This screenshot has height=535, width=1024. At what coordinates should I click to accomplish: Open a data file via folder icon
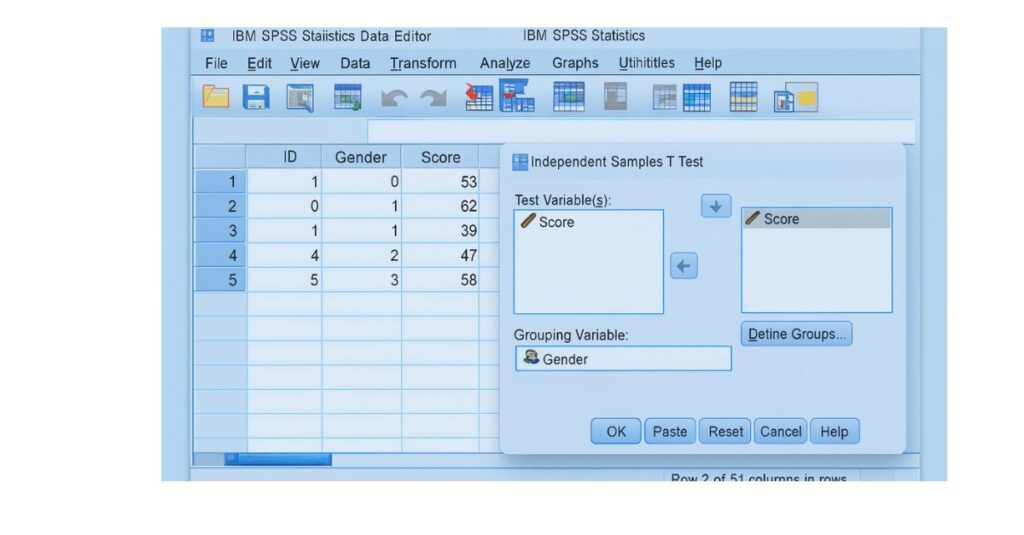click(x=216, y=97)
